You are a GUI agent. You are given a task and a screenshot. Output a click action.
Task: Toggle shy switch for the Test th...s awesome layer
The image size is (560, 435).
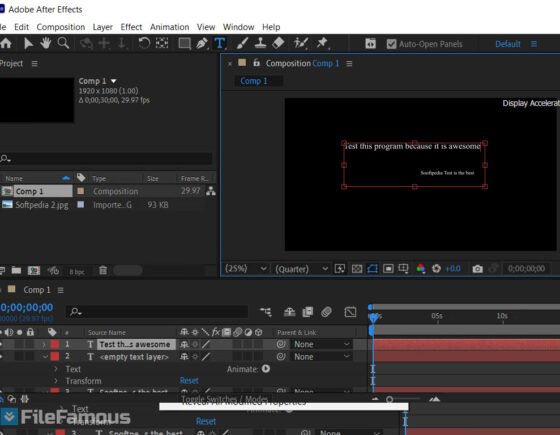coord(184,344)
